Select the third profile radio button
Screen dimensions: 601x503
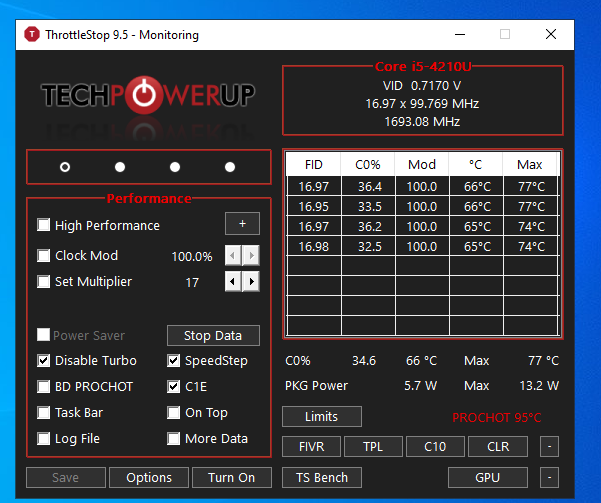[x=175, y=167]
